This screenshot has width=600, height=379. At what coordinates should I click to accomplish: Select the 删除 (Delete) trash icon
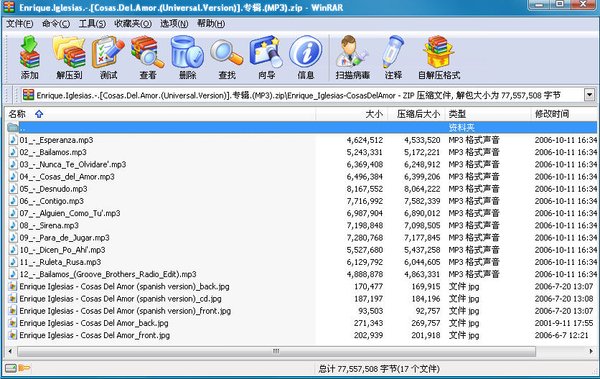(x=187, y=52)
